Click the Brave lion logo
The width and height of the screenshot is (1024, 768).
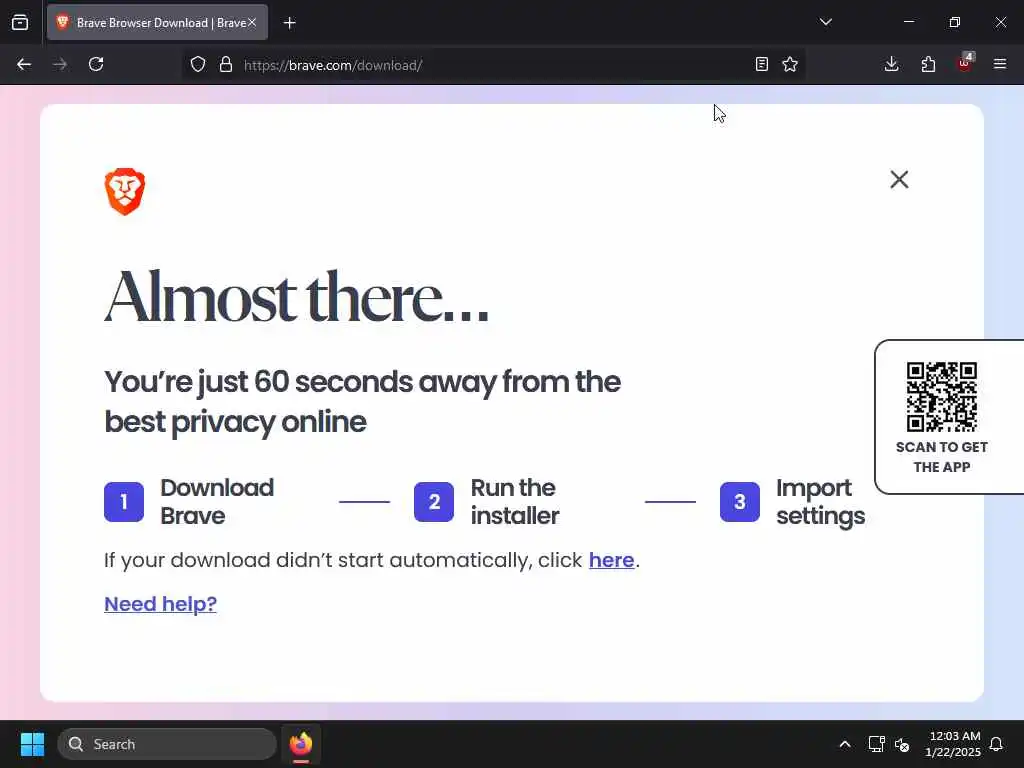125,191
